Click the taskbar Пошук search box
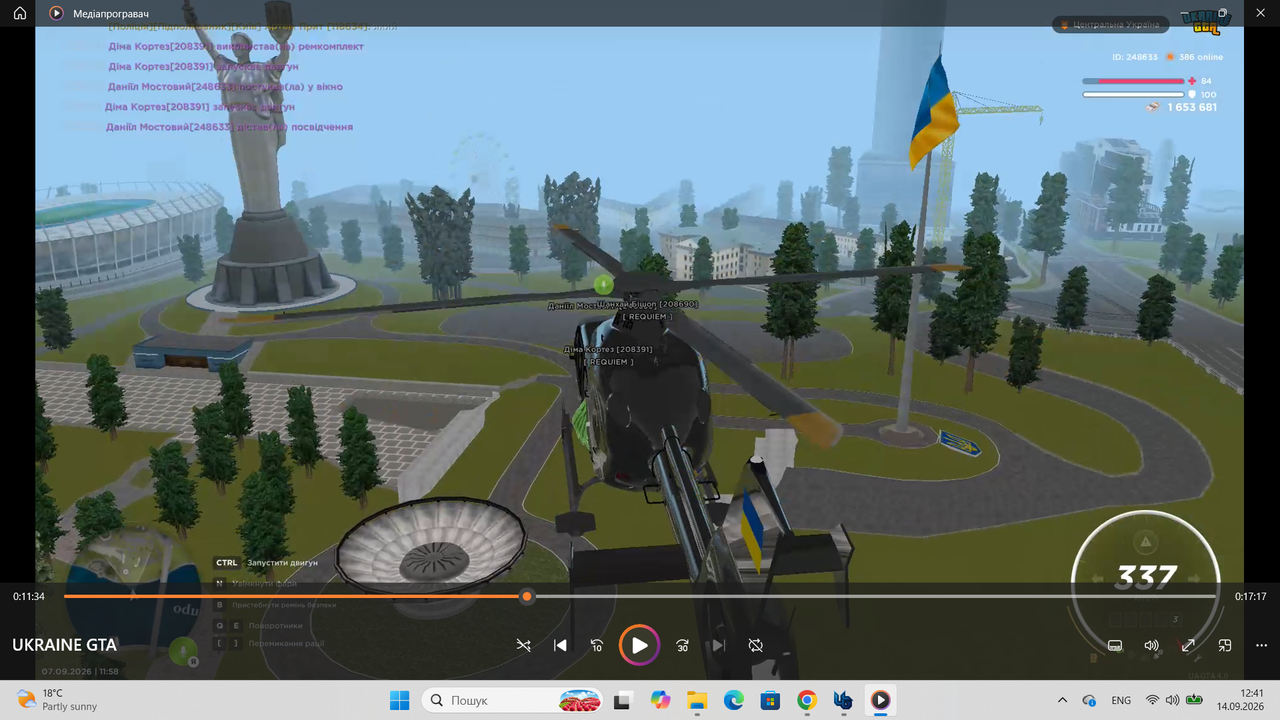The image size is (1280, 720). tap(513, 700)
